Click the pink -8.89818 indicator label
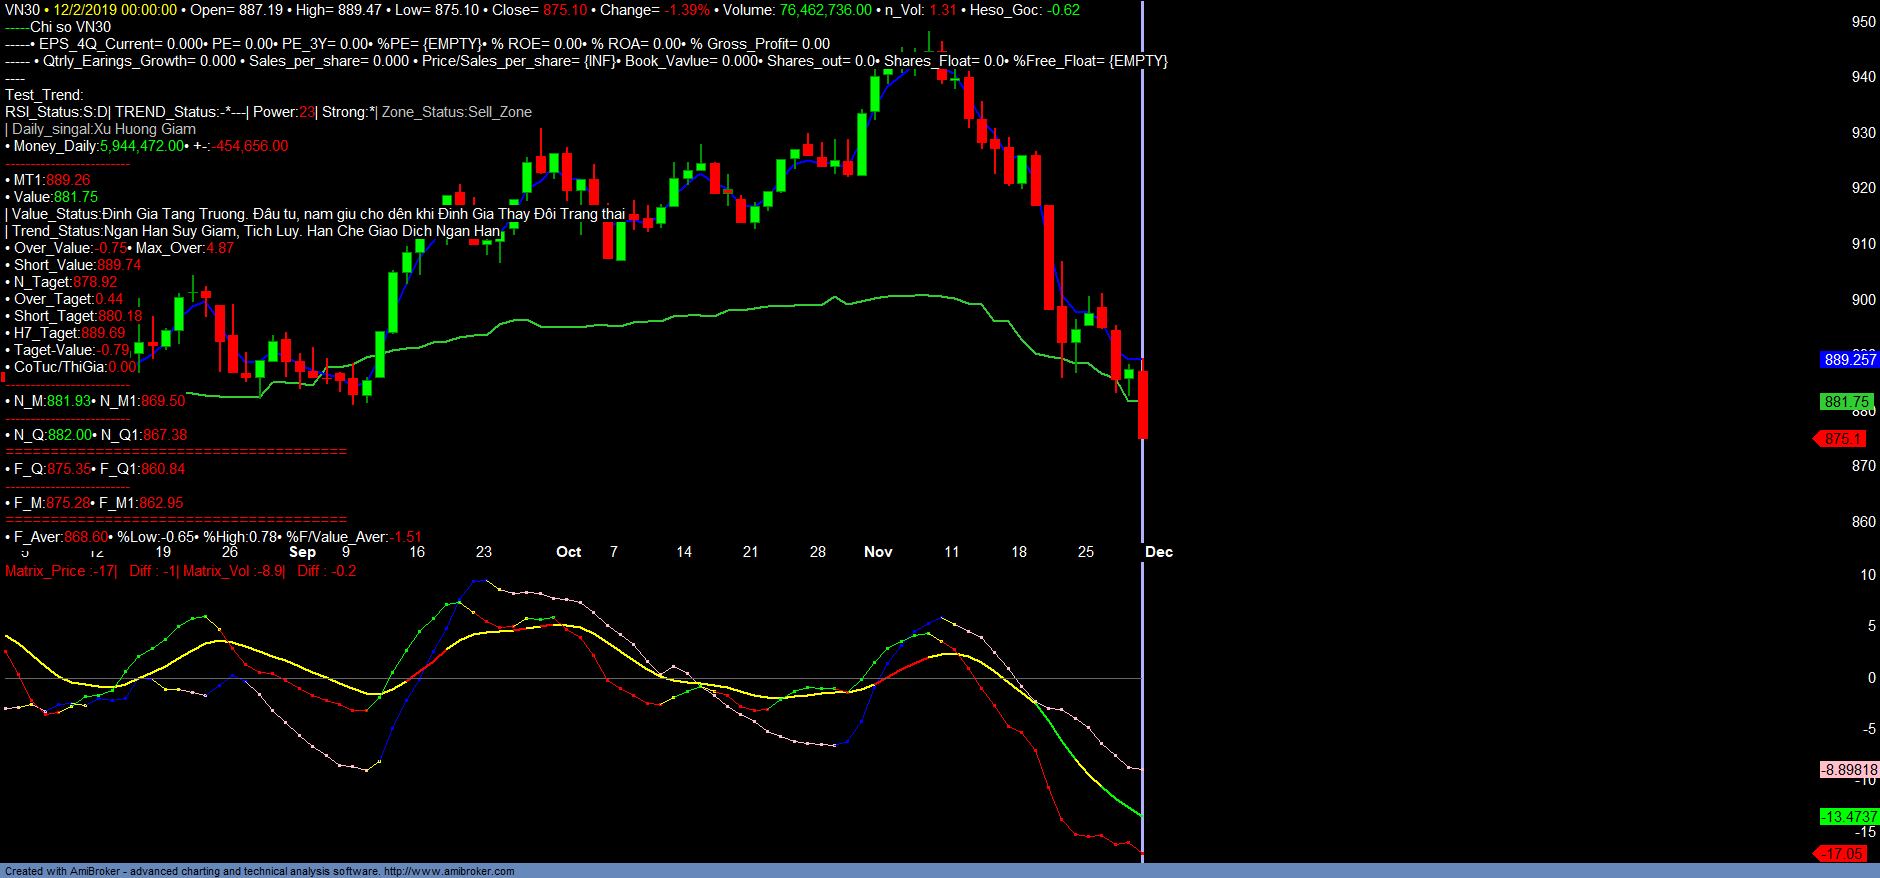Screen dimensions: 1880x878 pyautogui.click(x=1849, y=770)
